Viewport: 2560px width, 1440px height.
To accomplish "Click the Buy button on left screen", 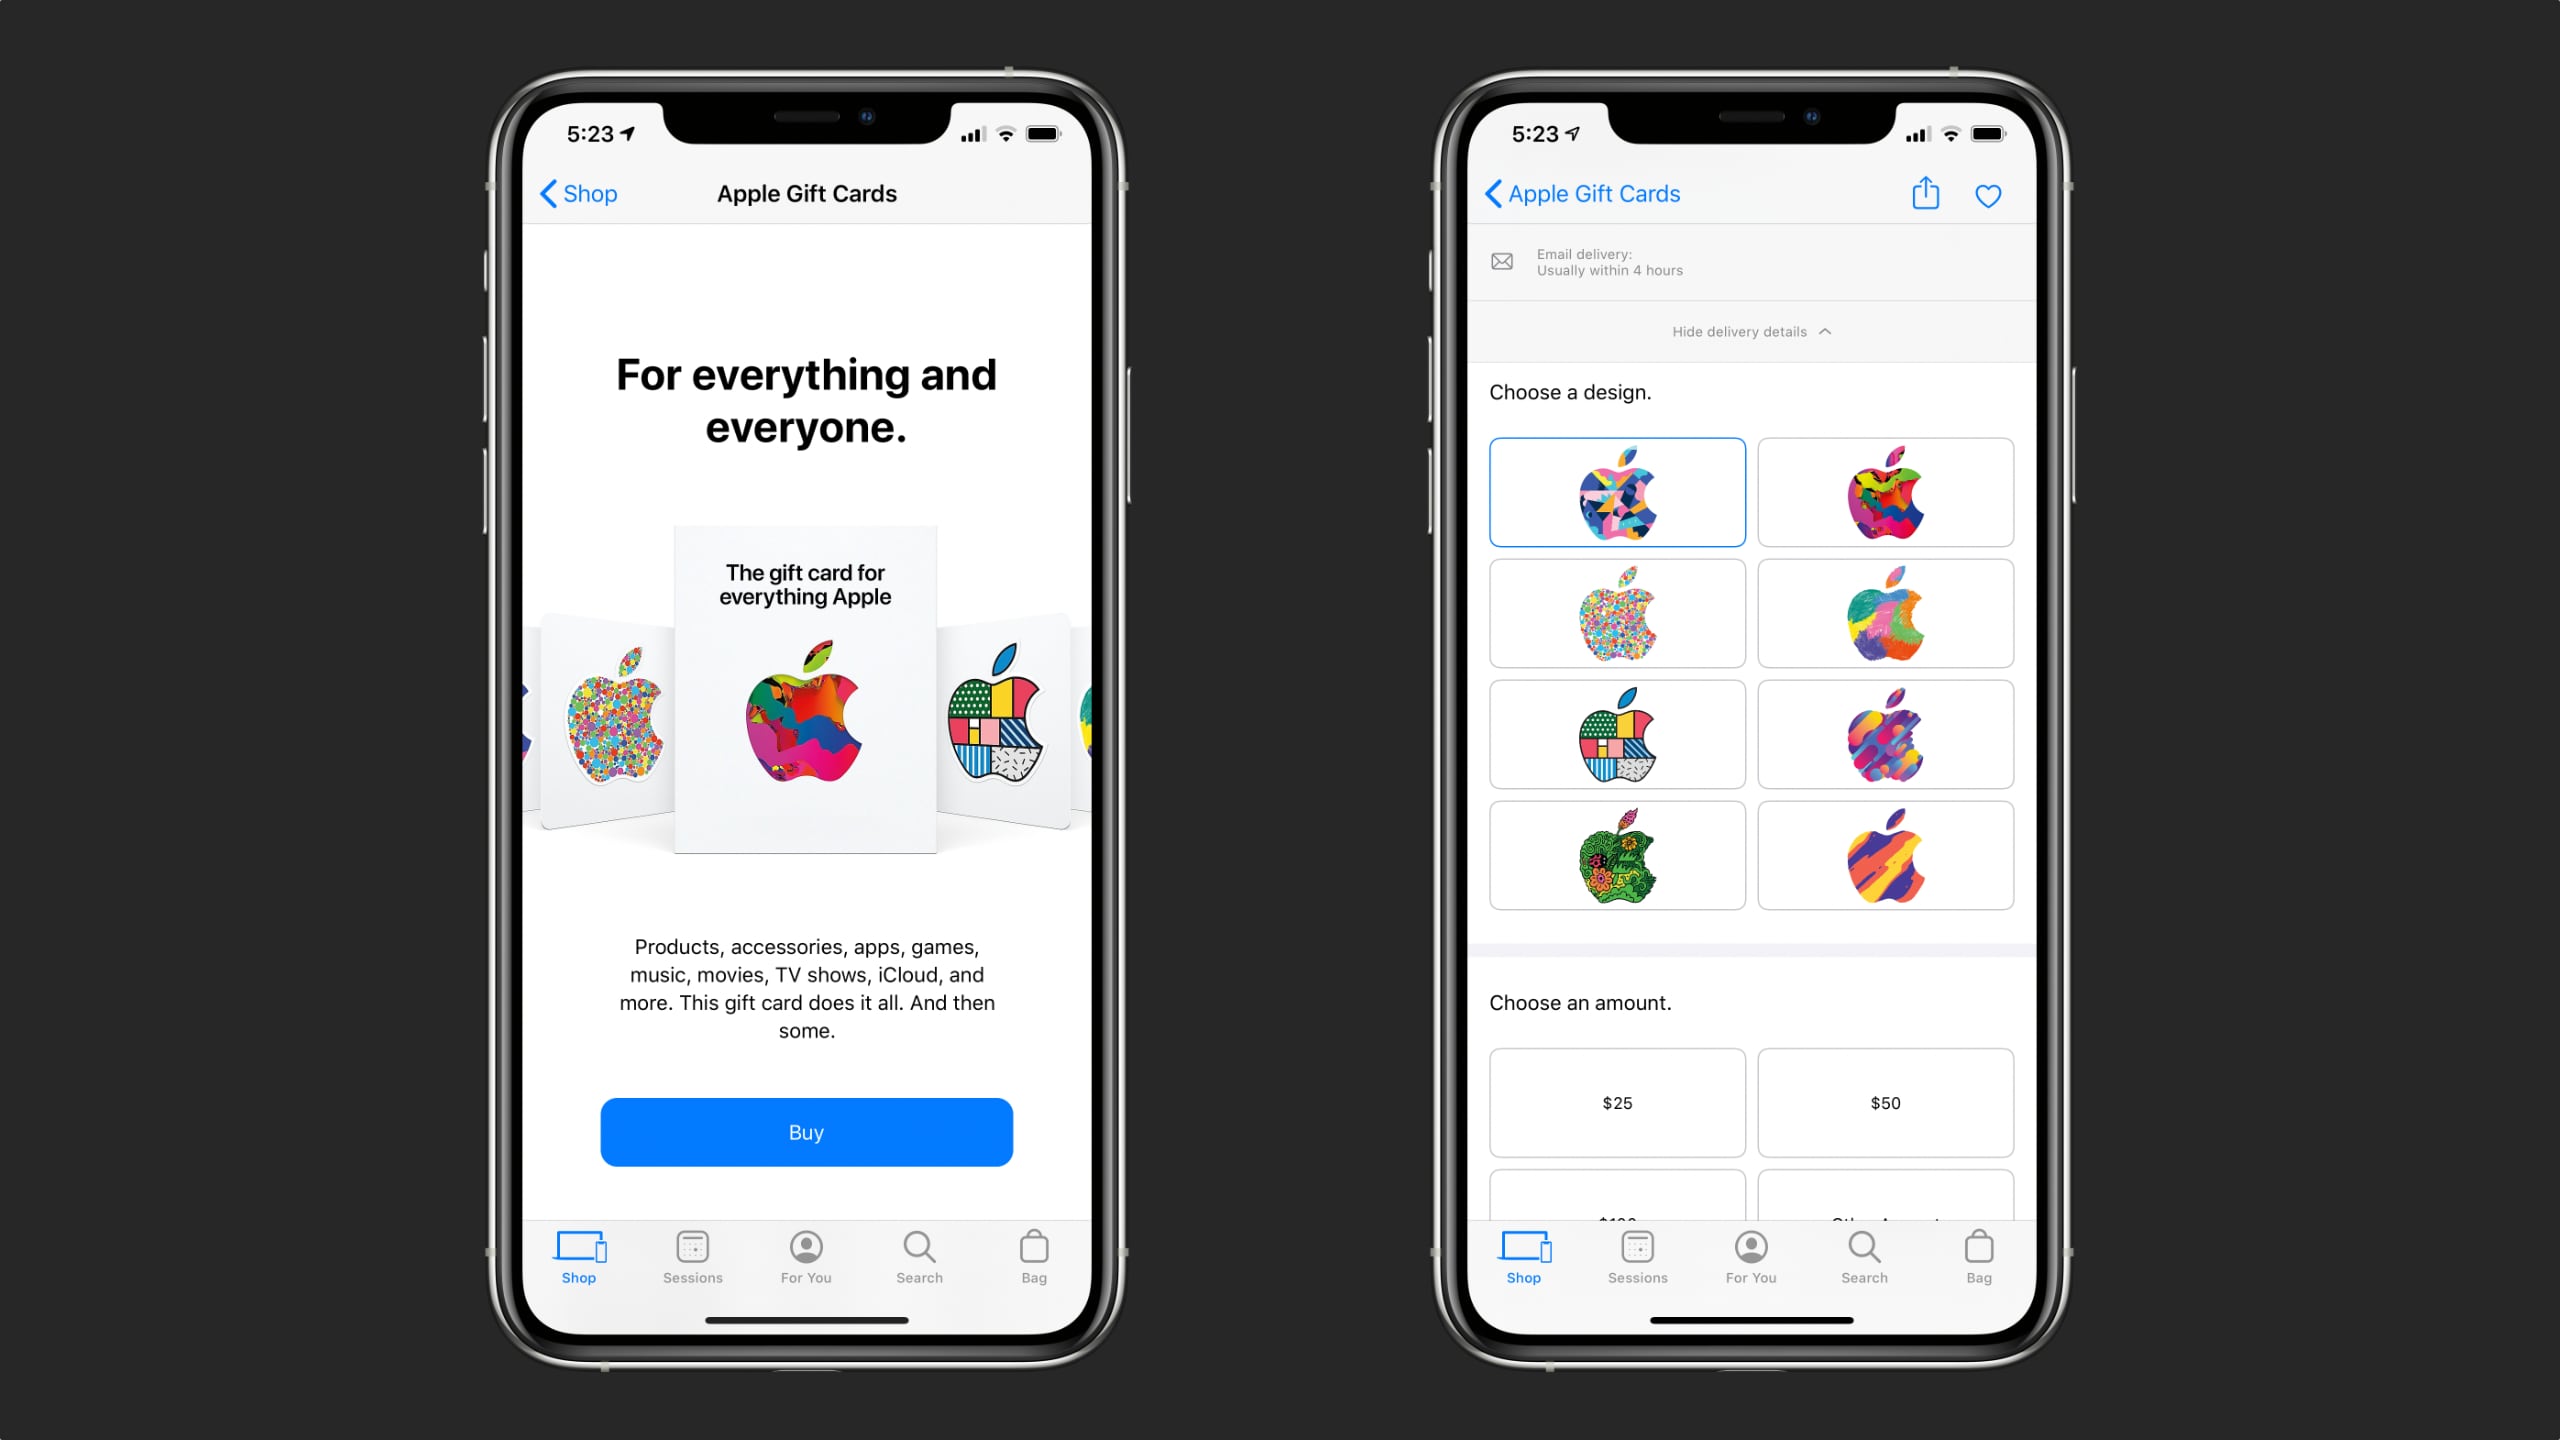I will tap(805, 1131).
